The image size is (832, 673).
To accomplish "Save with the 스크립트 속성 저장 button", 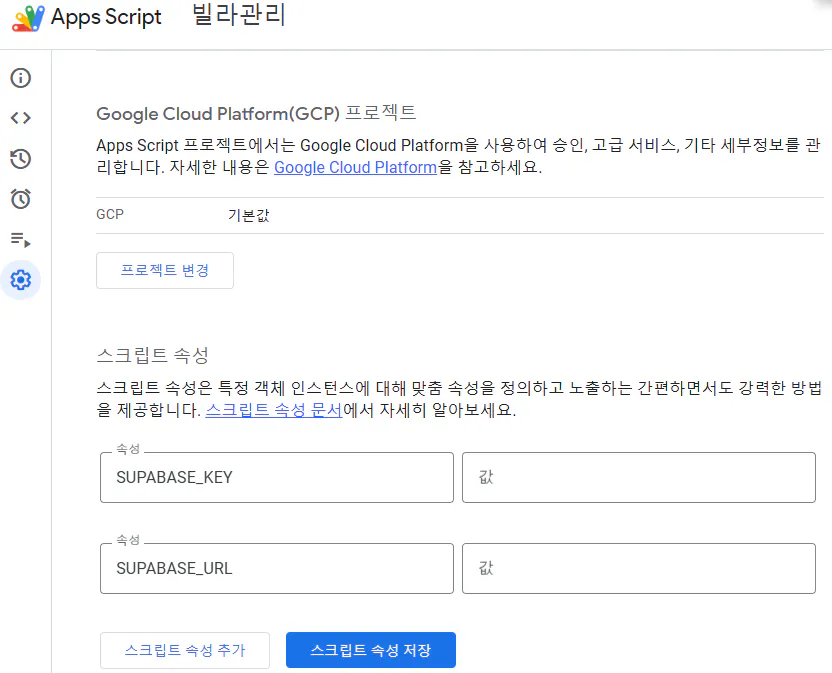I will pos(371,650).
